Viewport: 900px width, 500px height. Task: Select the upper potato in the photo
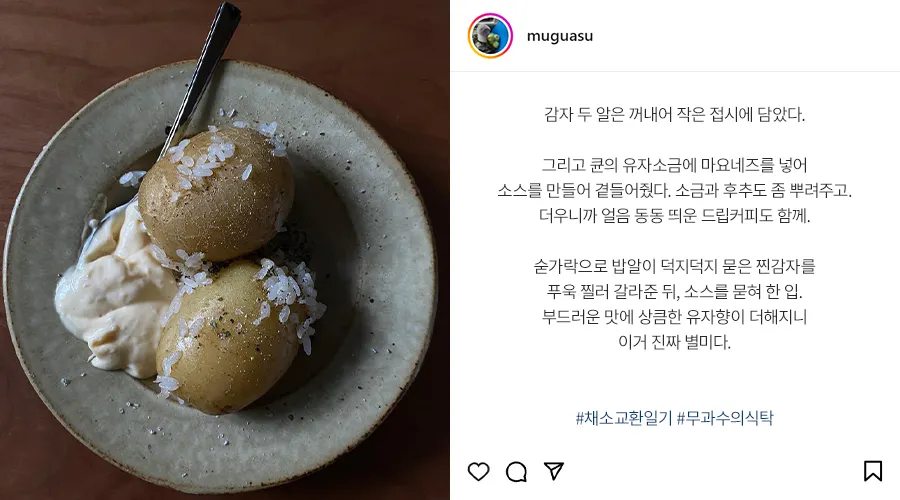click(x=216, y=193)
